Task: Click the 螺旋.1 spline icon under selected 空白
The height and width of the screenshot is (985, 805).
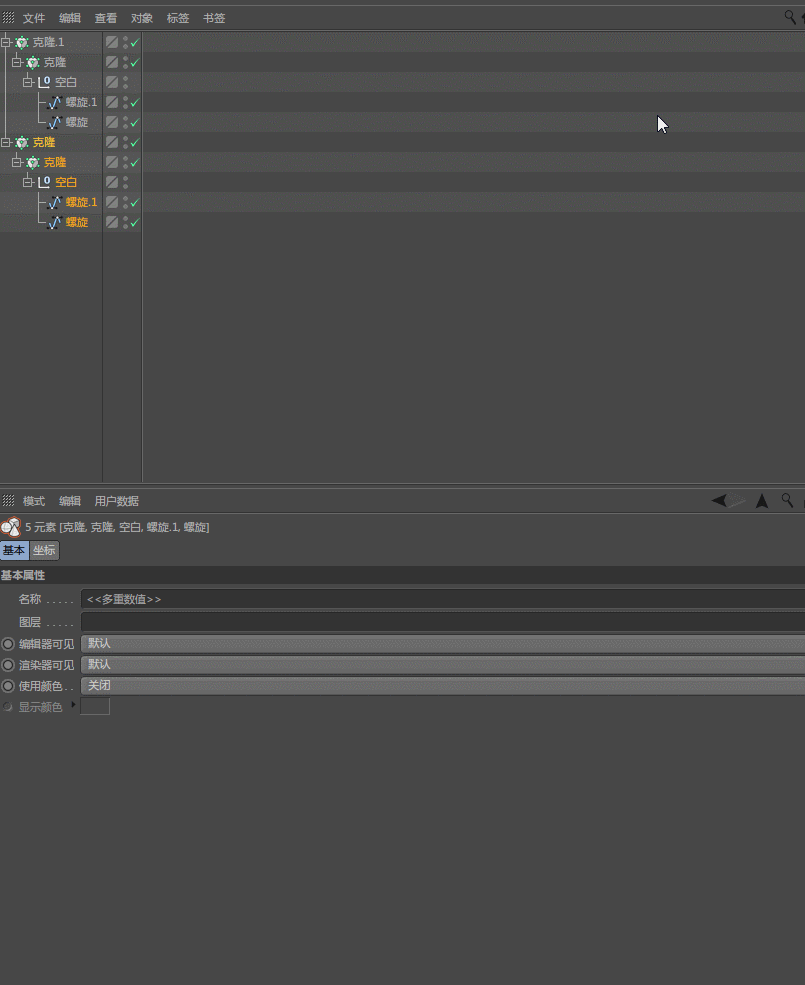Action: [x=55, y=202]
